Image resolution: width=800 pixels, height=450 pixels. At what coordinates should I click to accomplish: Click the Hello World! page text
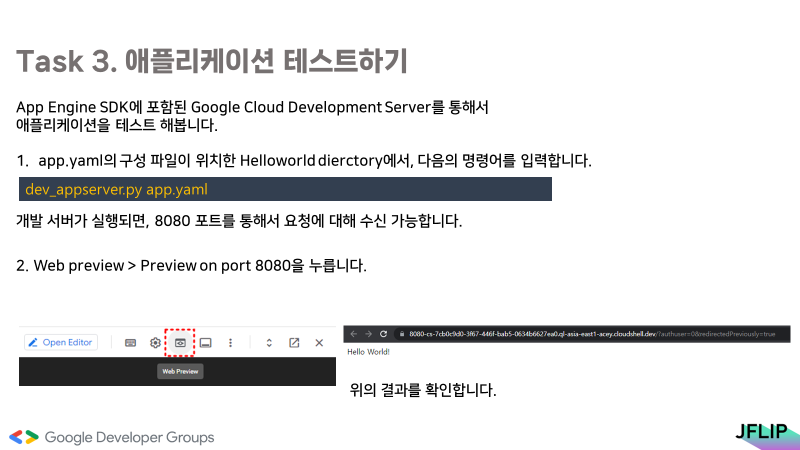(x=368, y=352)
